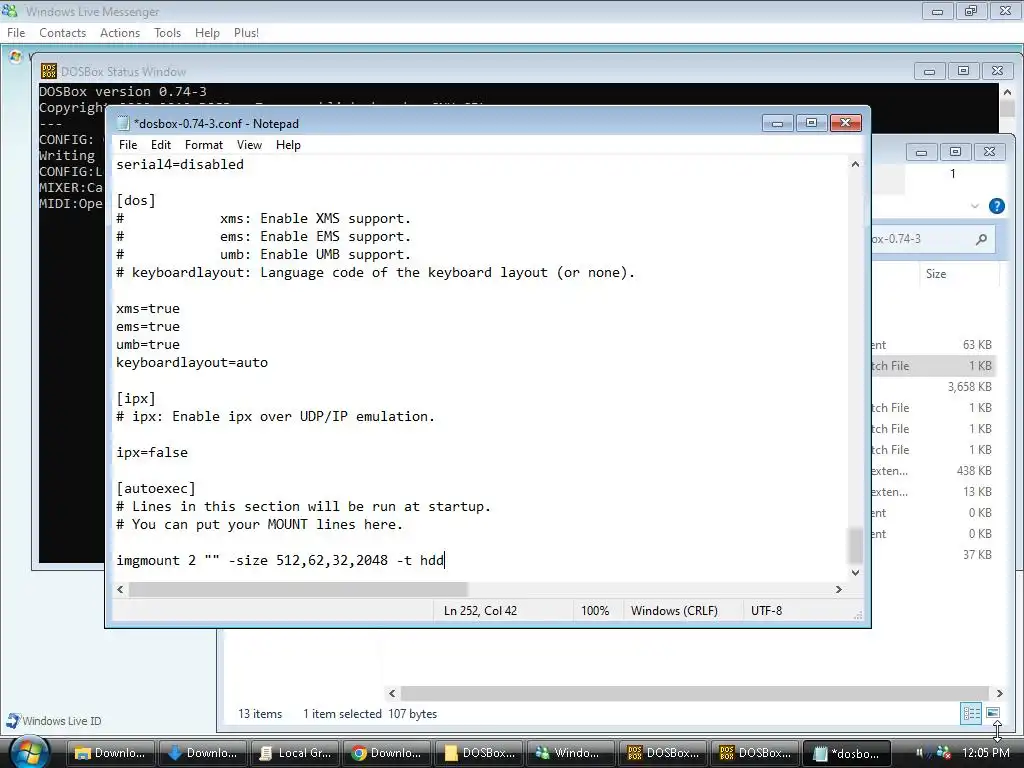Open the Windows Start orb
Viewport: 1024px width, 768px height.
pos(28,752)
